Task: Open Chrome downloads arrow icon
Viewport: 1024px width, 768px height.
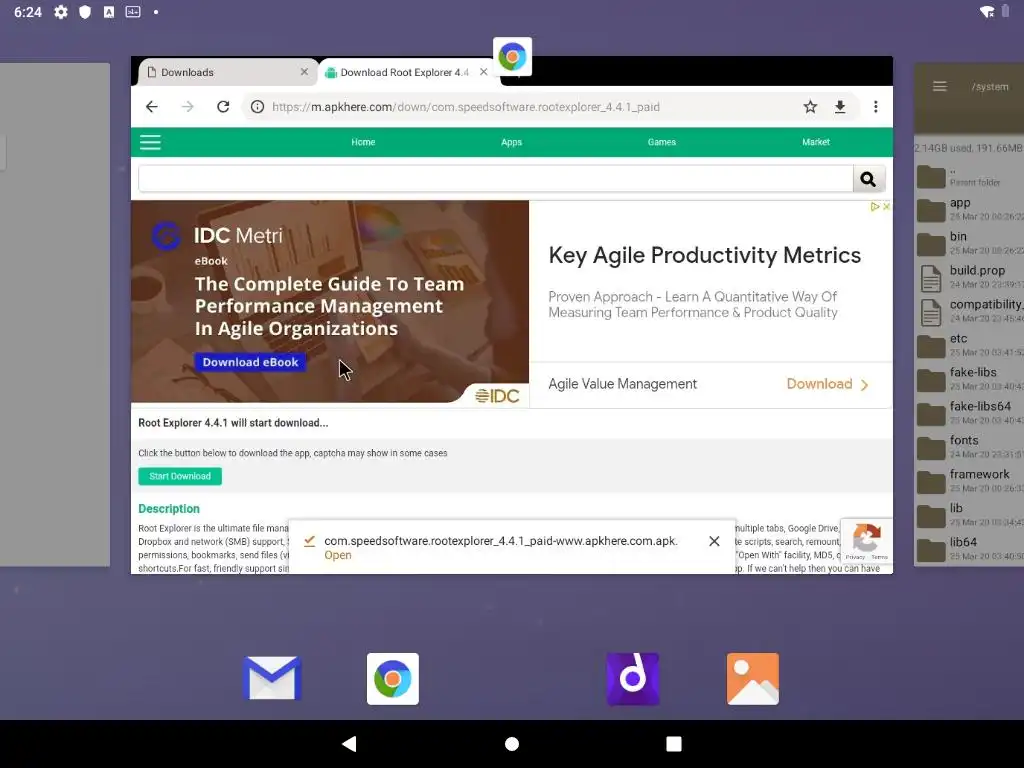Action: pyautogui.click(x=840, y=106)
